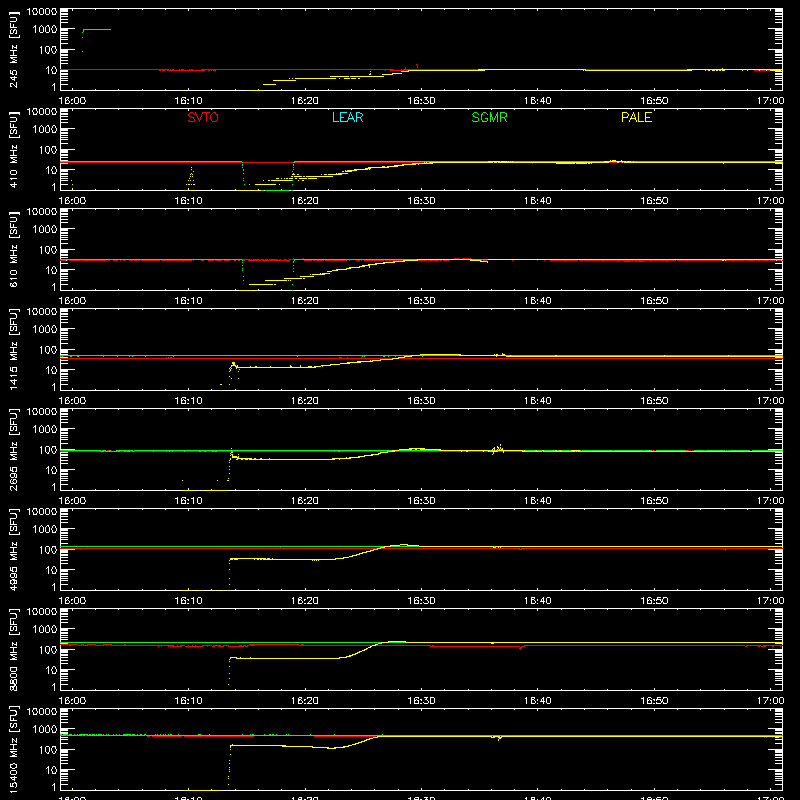Screen dimensions: 800x800
Task: Click the 16:10 time label below 410 MHz plot
Action: [x=188, y=201]
